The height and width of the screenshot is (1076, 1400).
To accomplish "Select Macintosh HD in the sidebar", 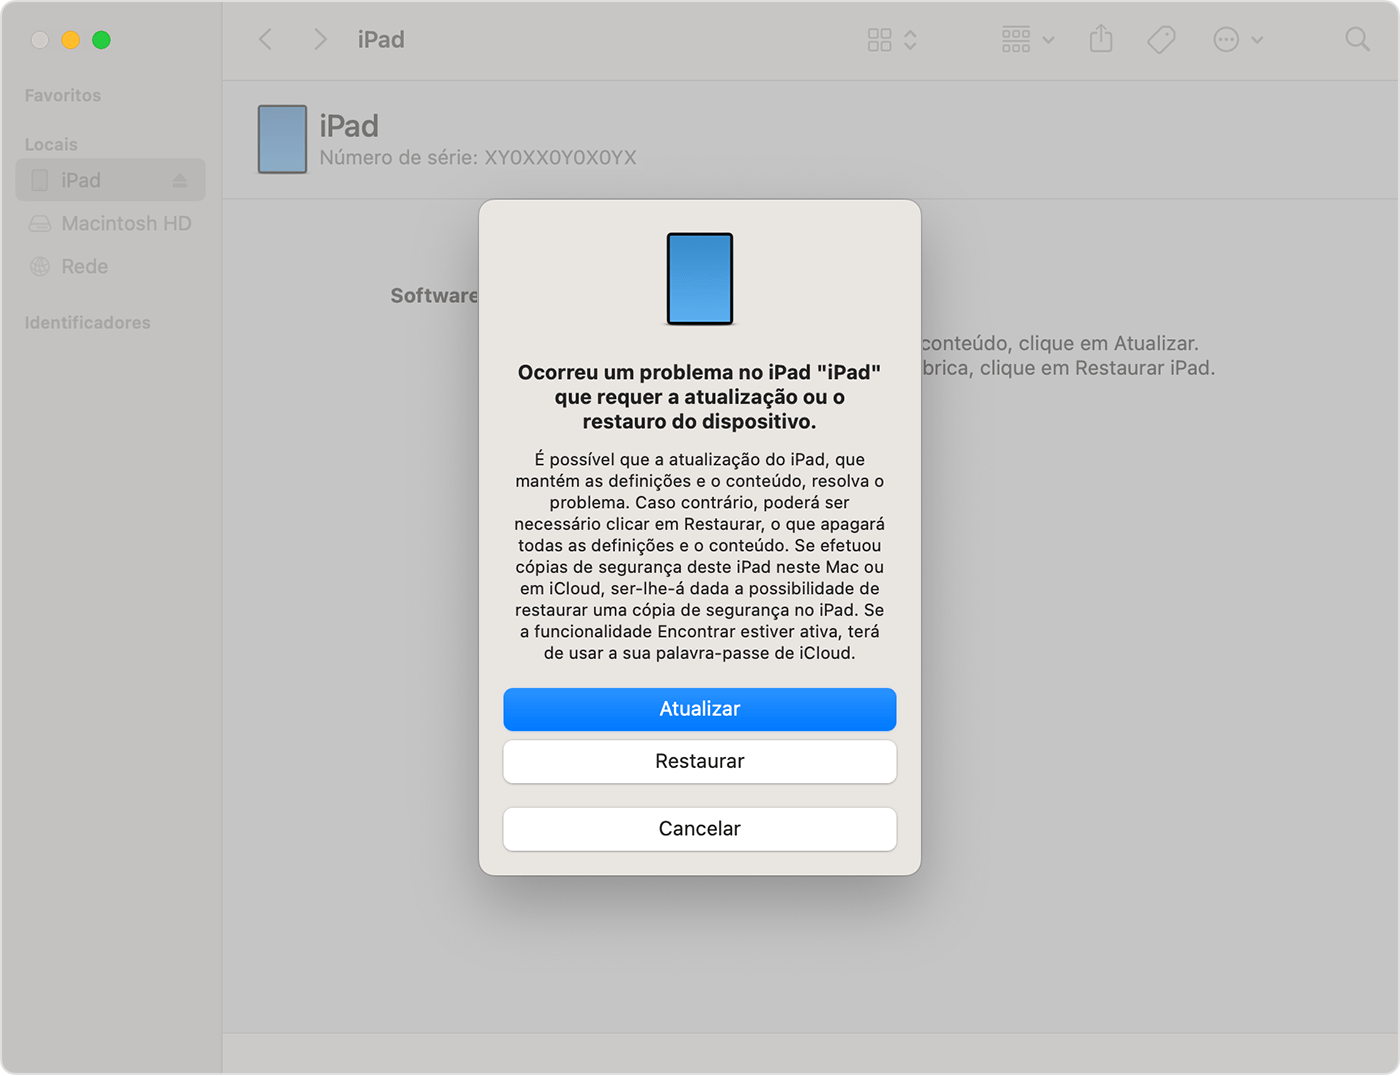I will 110,224.
